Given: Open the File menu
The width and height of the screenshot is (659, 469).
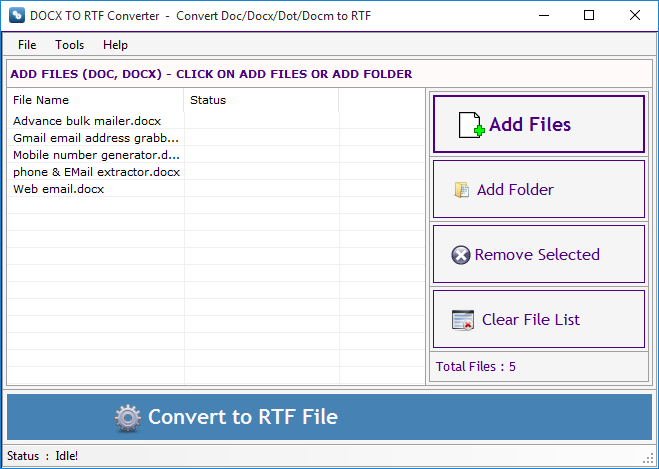Looking at the screenshot, I should (27, 45).
